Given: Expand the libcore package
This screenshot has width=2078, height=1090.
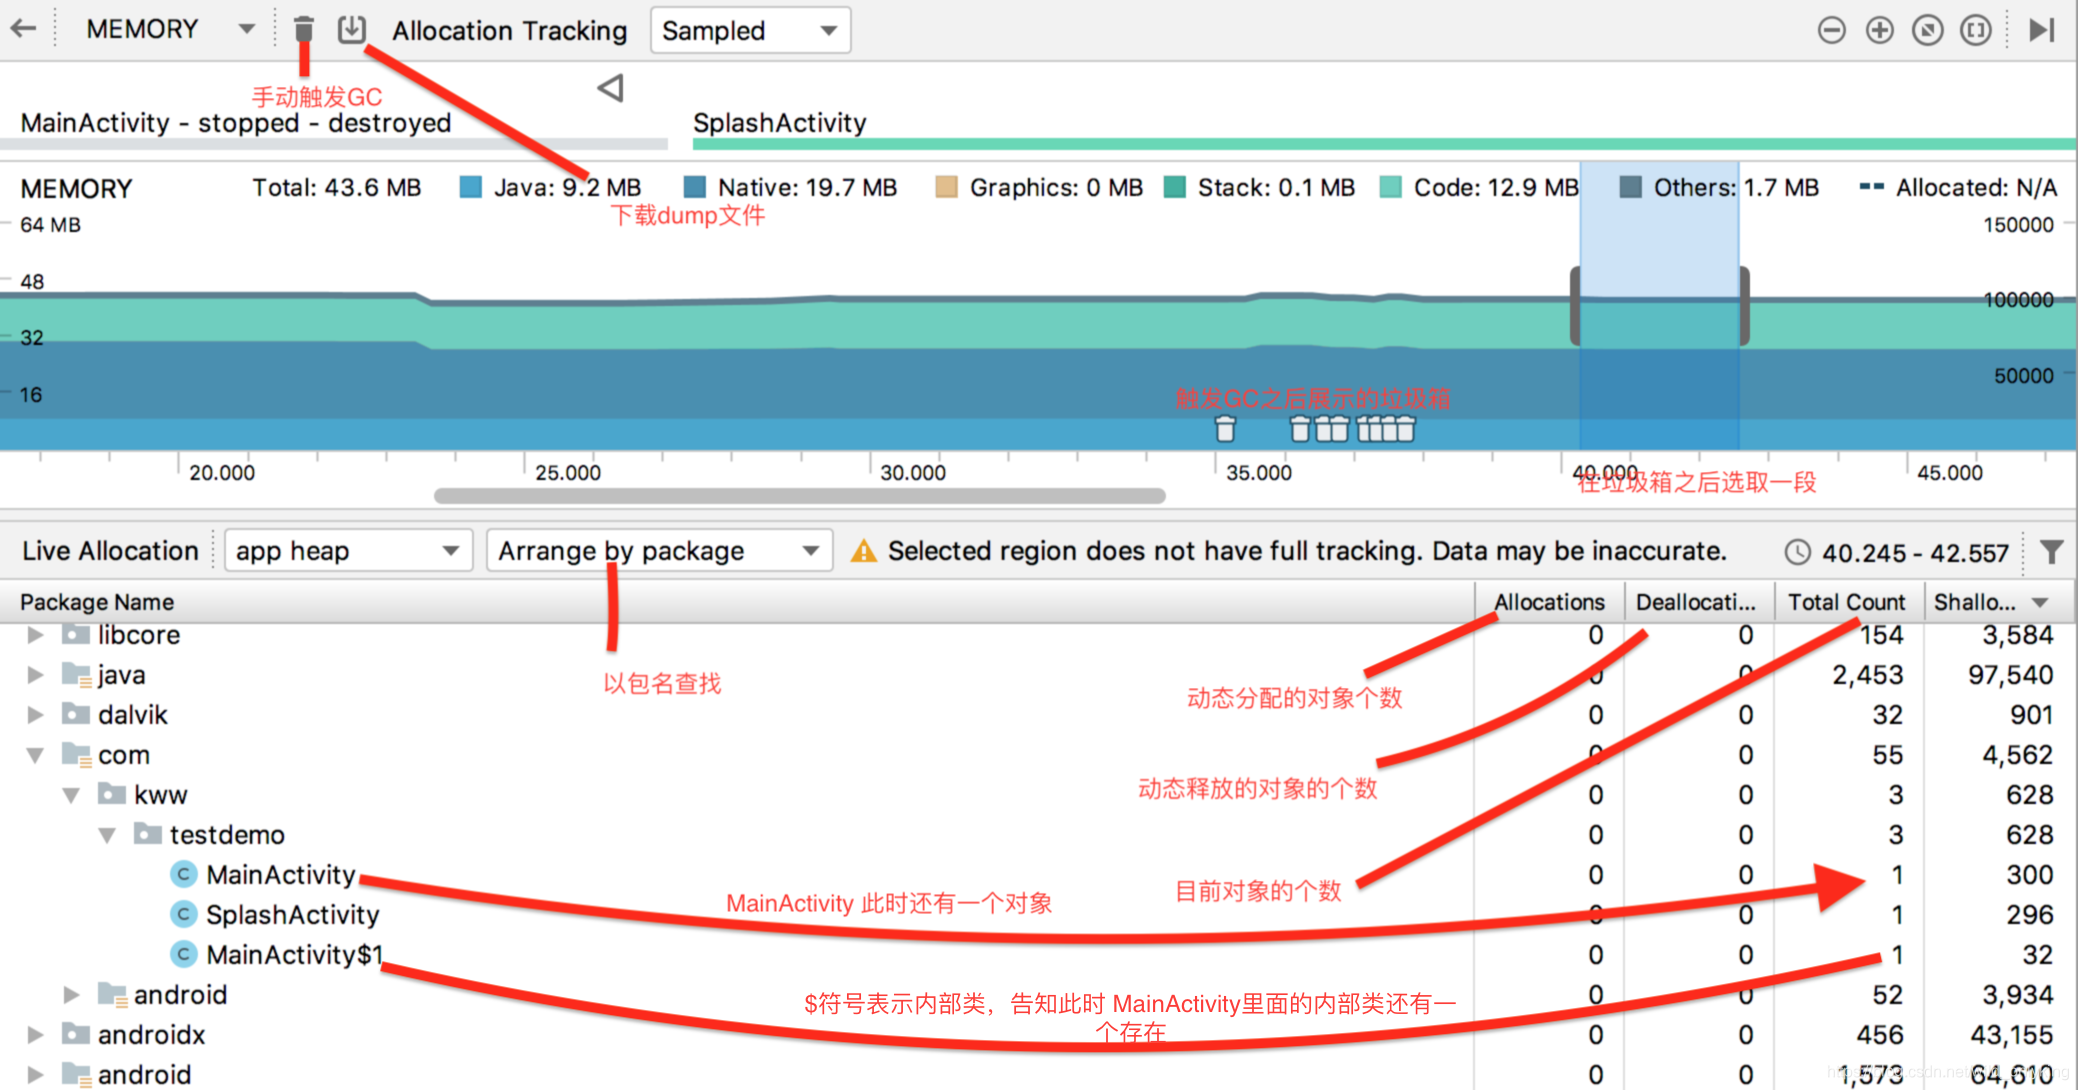Looking at the screenshot, I should pos(35,635).
